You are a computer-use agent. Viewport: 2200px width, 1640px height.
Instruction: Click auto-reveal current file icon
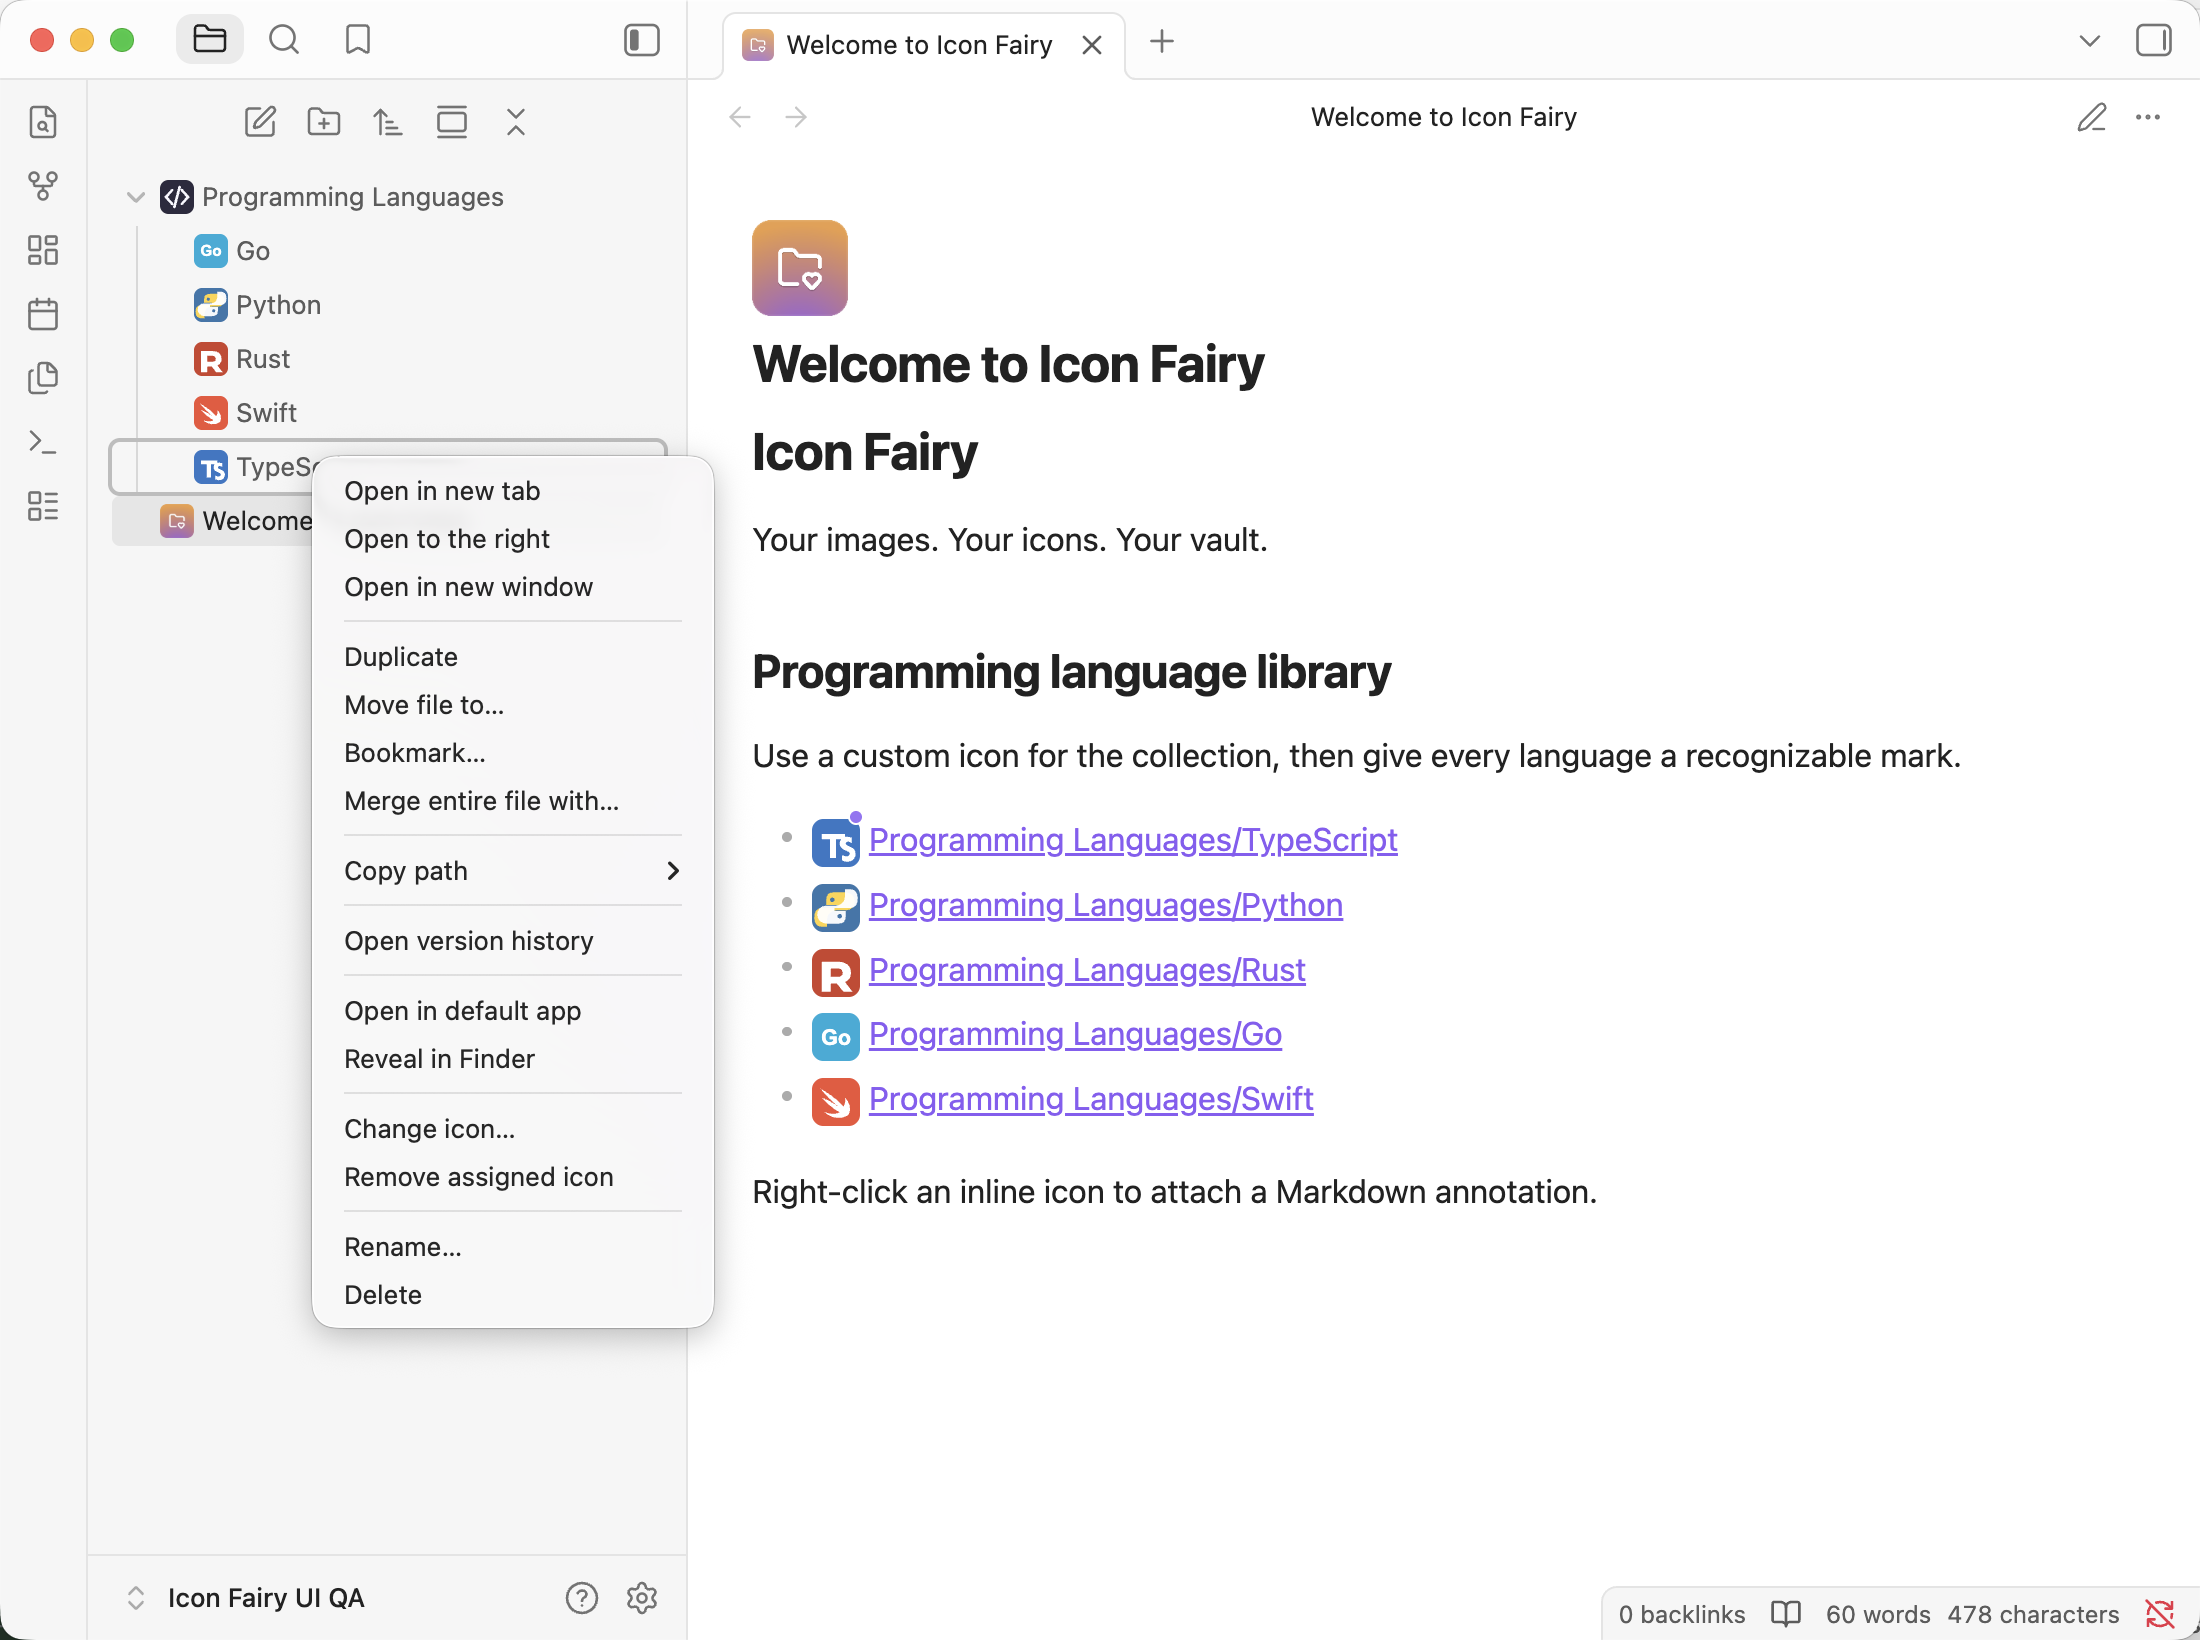pyautogui.click(x=452, y=122)
